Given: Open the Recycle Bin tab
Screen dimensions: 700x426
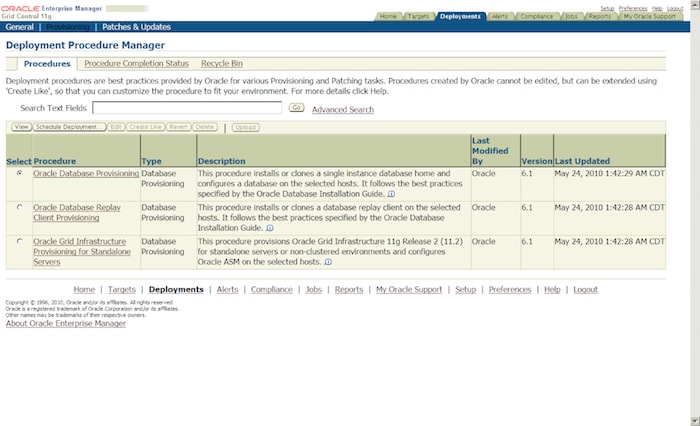Looking at the screenshot, I should coord(222,63).
